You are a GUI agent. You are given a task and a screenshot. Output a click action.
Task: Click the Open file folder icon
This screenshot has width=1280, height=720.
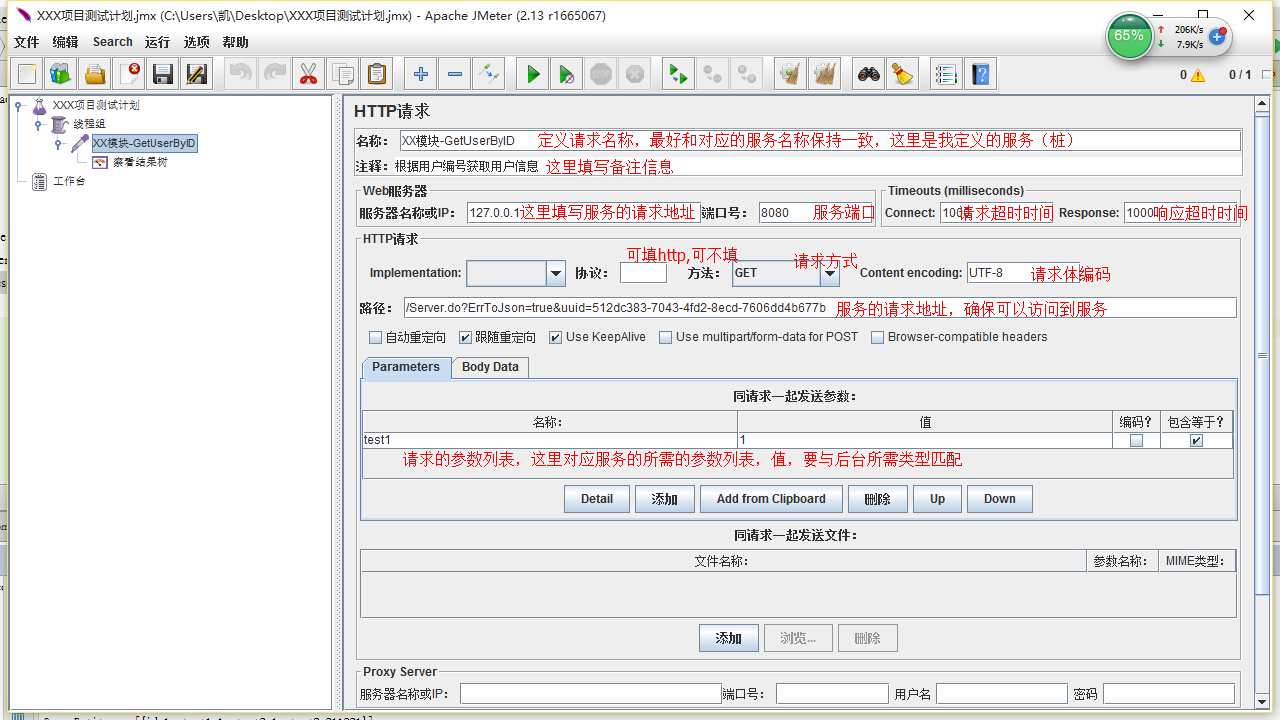coord(95,74)
